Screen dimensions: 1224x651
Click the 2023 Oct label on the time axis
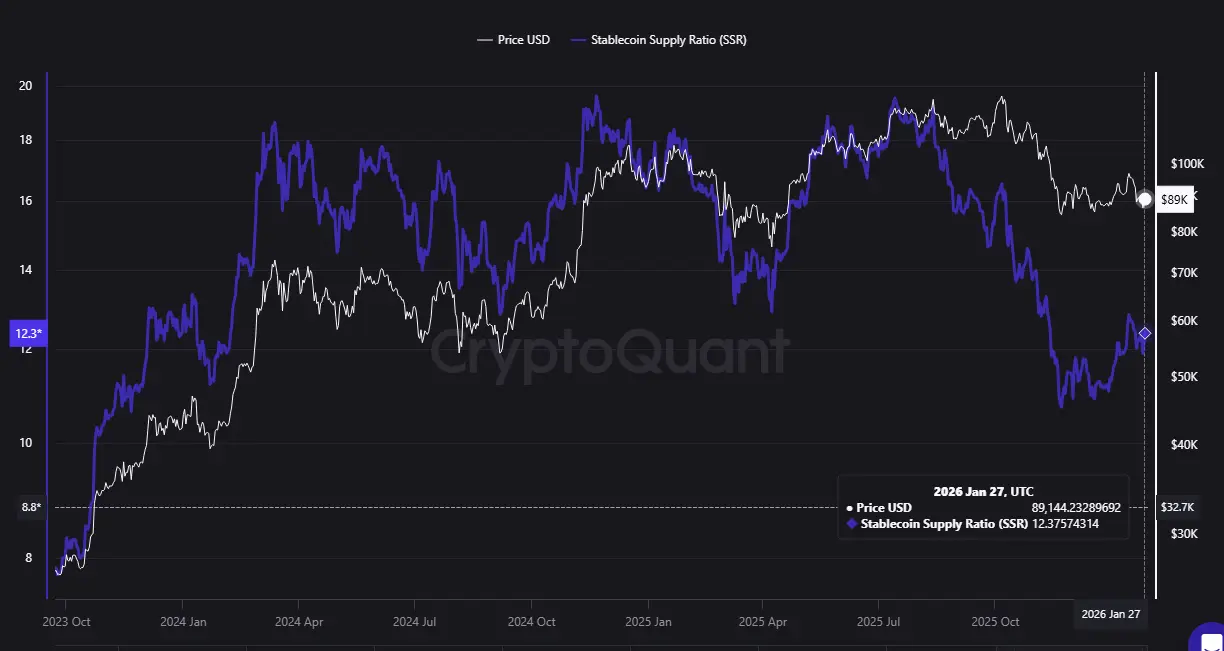point(67,621)
